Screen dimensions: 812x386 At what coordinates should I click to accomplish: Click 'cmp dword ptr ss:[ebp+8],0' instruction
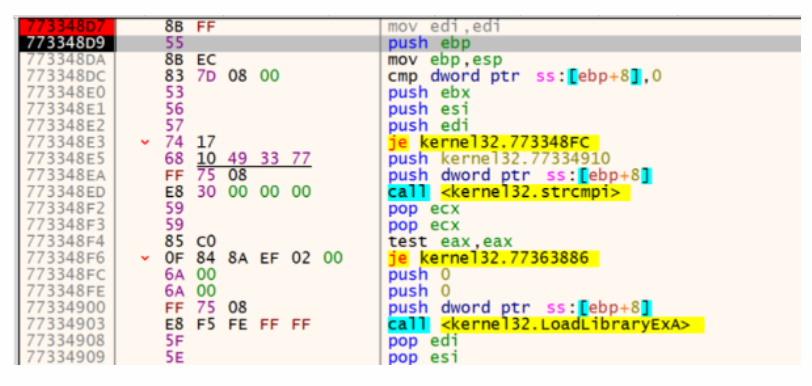tap(525, 76)
